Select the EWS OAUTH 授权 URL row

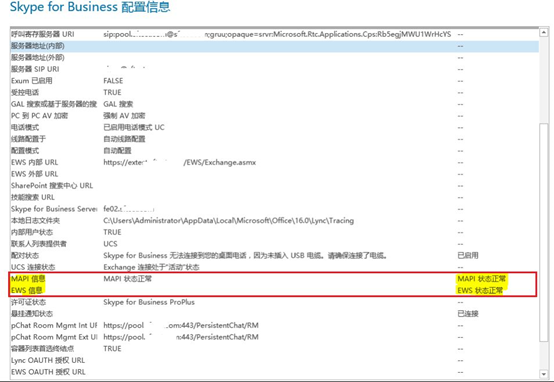click(275, 372)
